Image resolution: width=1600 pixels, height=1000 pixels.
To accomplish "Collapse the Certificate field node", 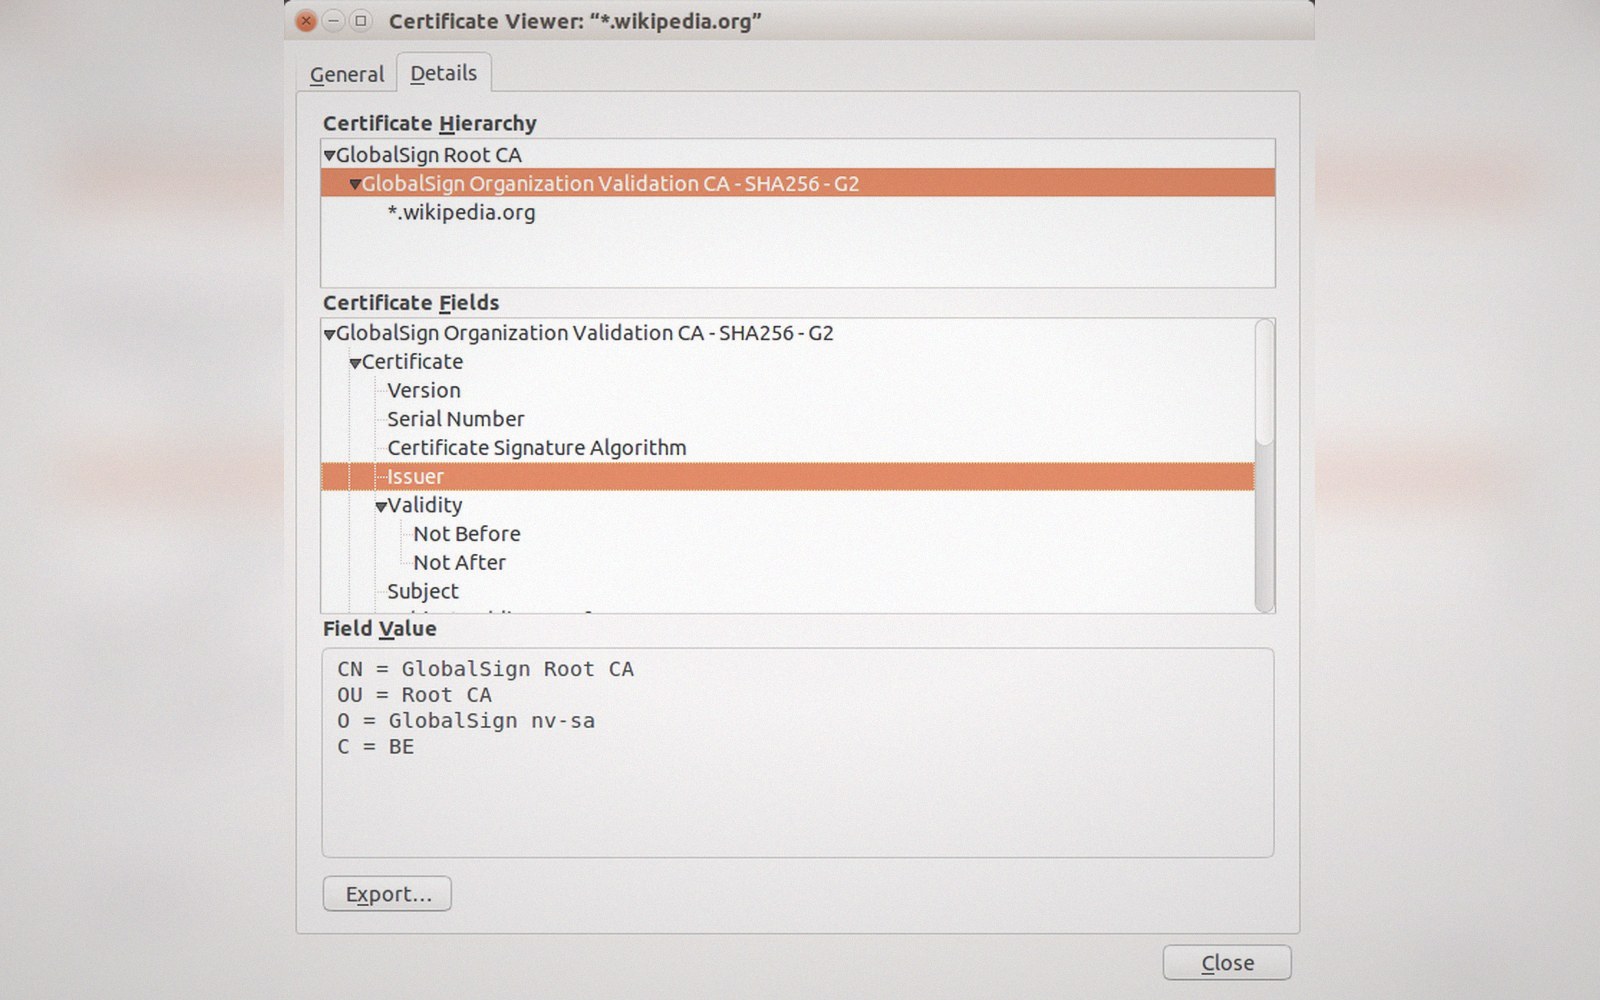I will pos(355,363).
